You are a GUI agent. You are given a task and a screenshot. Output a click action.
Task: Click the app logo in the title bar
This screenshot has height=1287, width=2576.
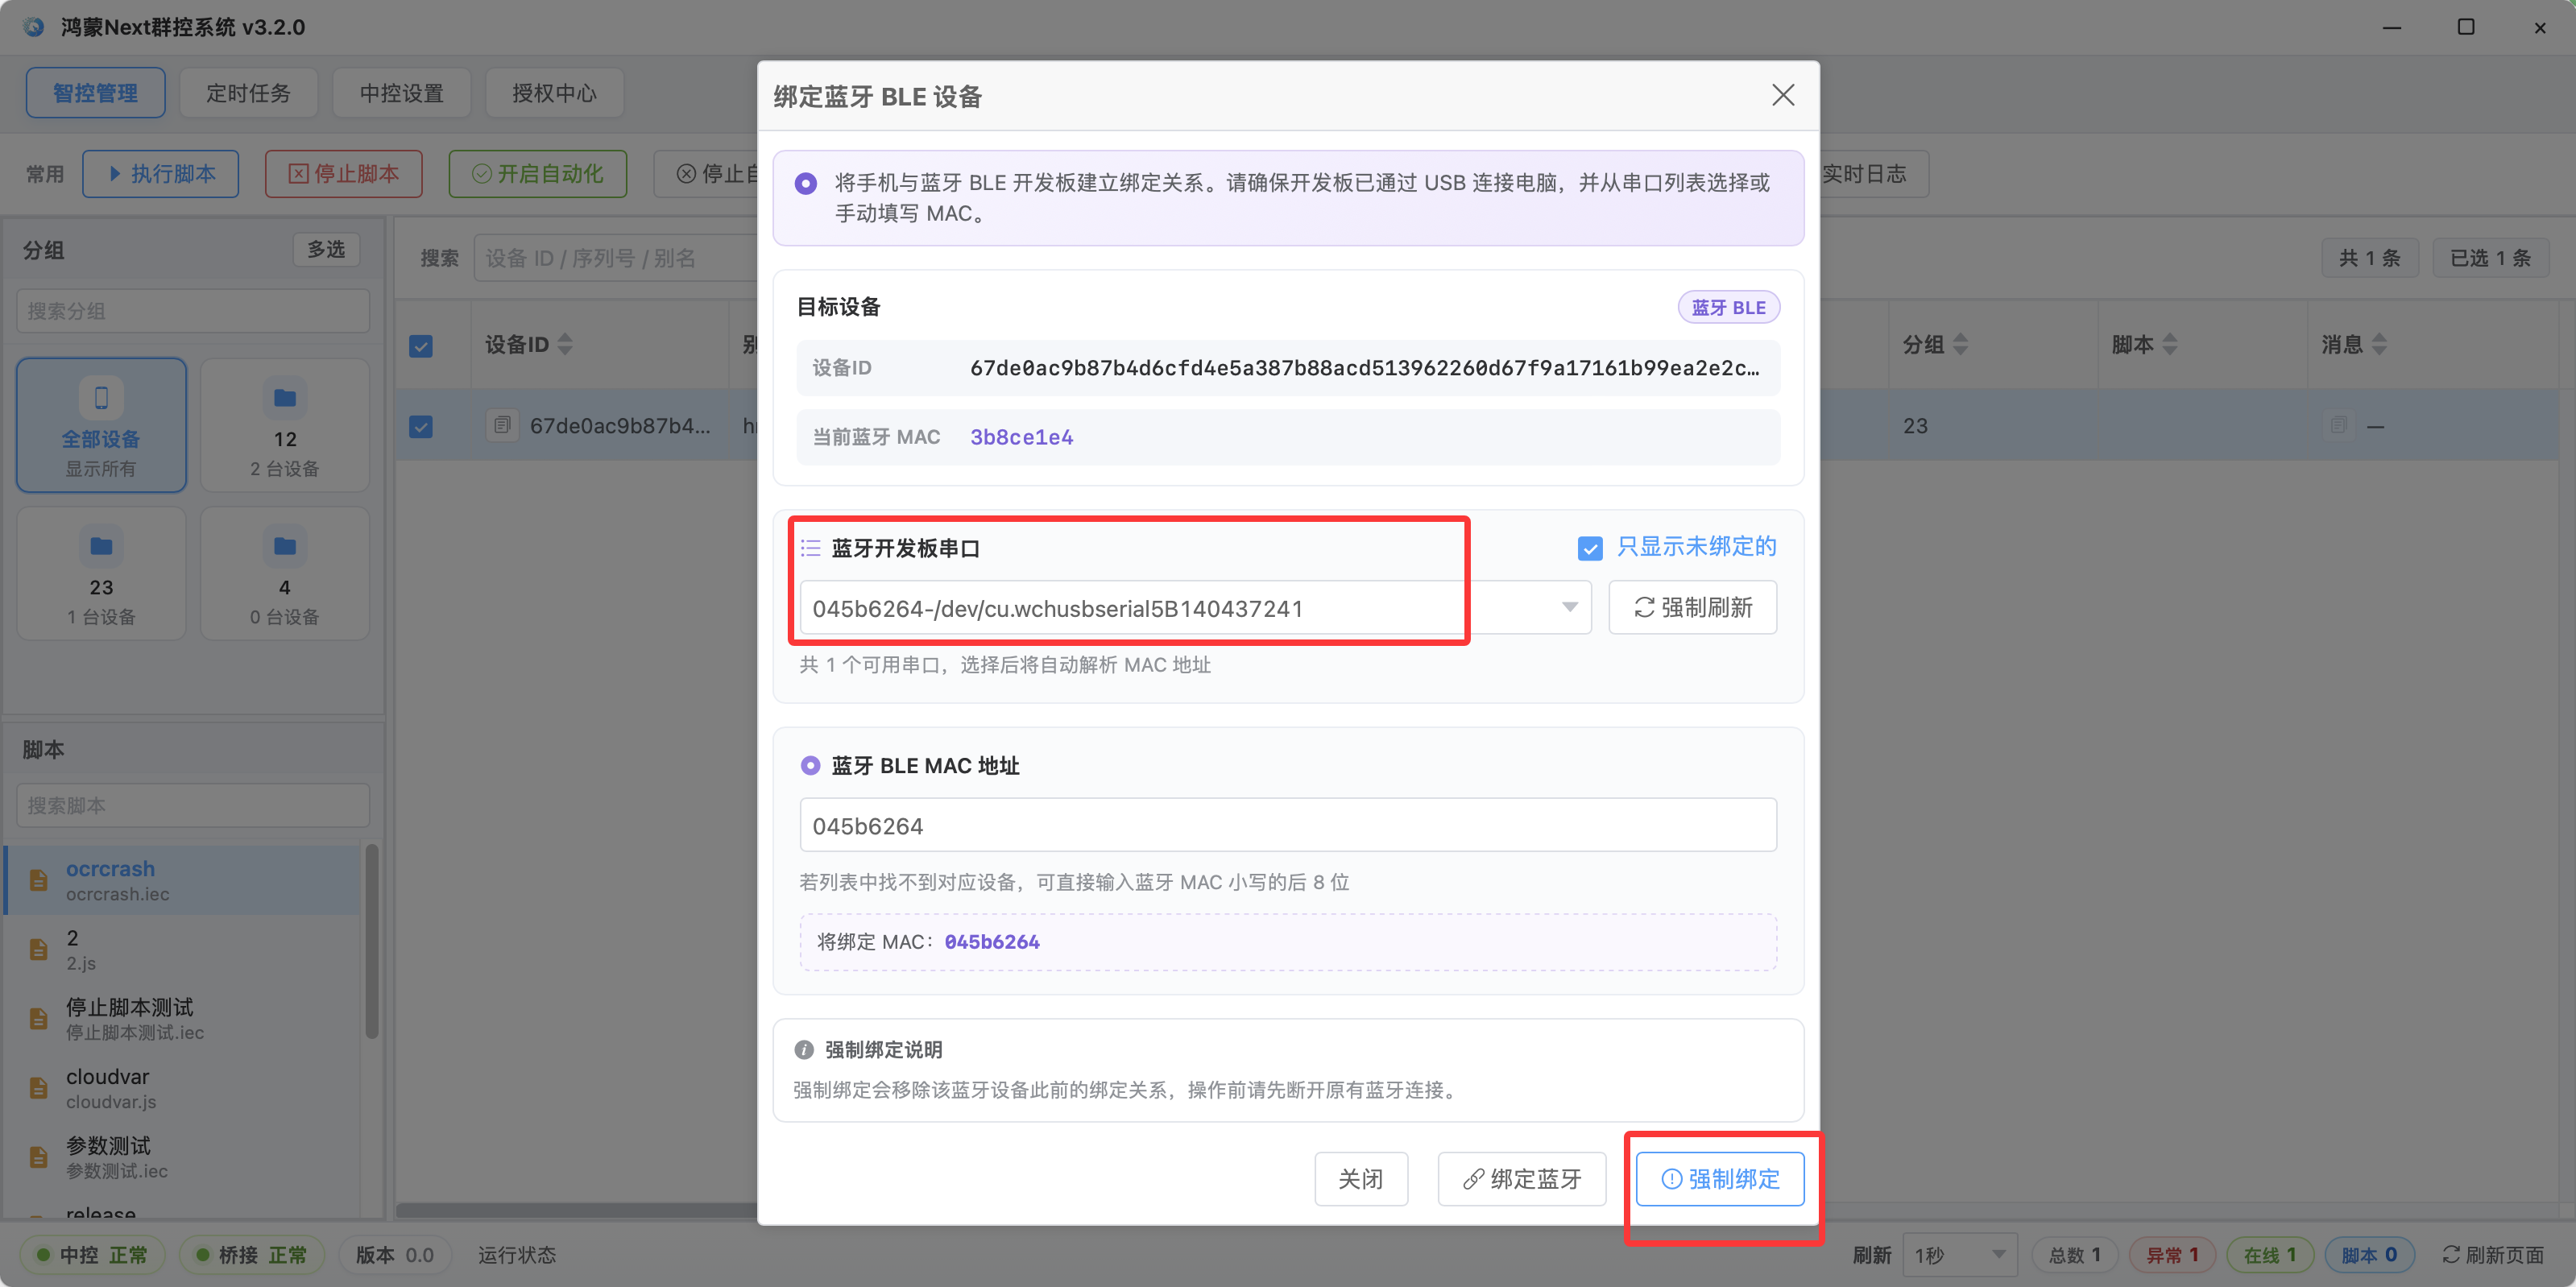pos(33,27)
